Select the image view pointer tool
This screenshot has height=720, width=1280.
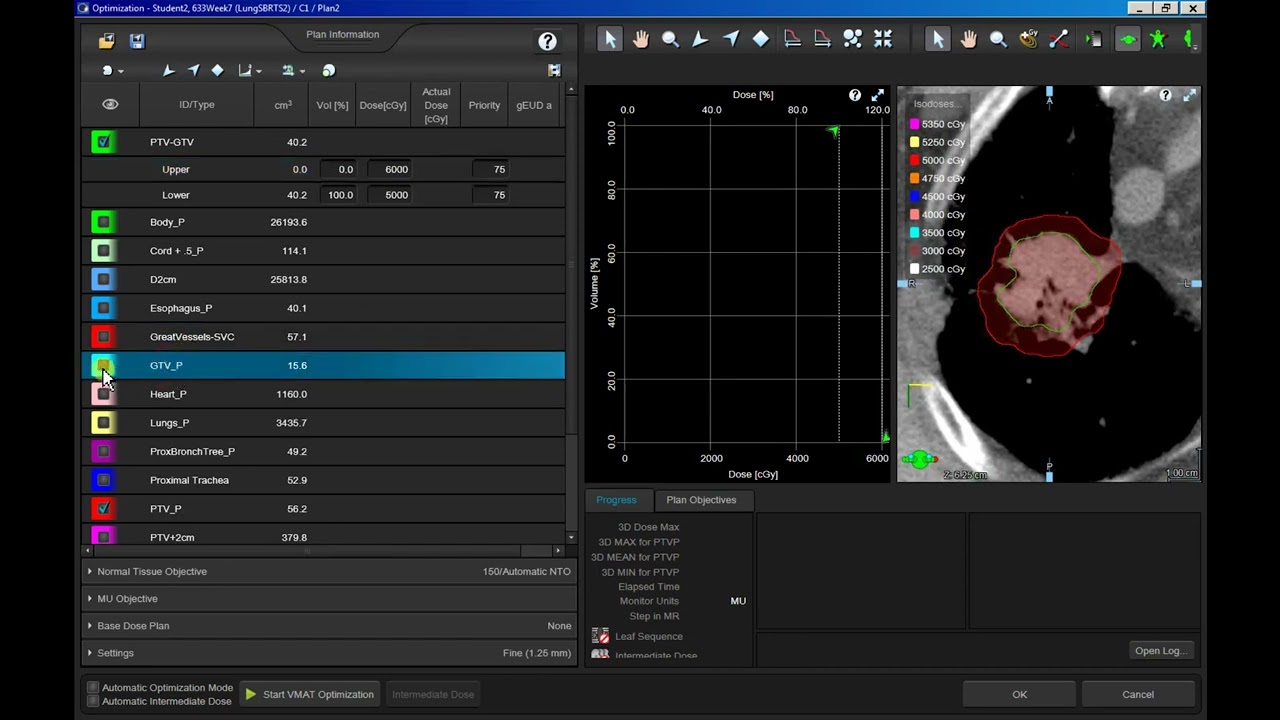tap(937, 39)
